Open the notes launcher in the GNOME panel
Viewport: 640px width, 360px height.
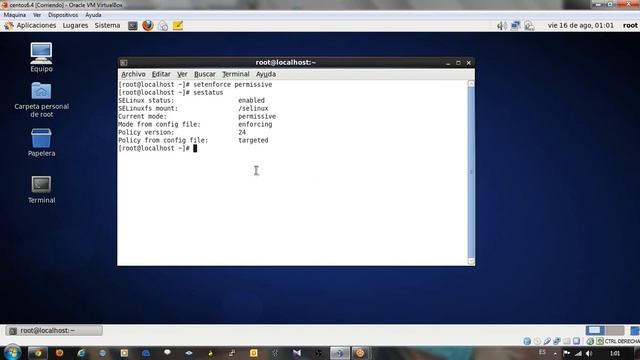coord(178,25)
